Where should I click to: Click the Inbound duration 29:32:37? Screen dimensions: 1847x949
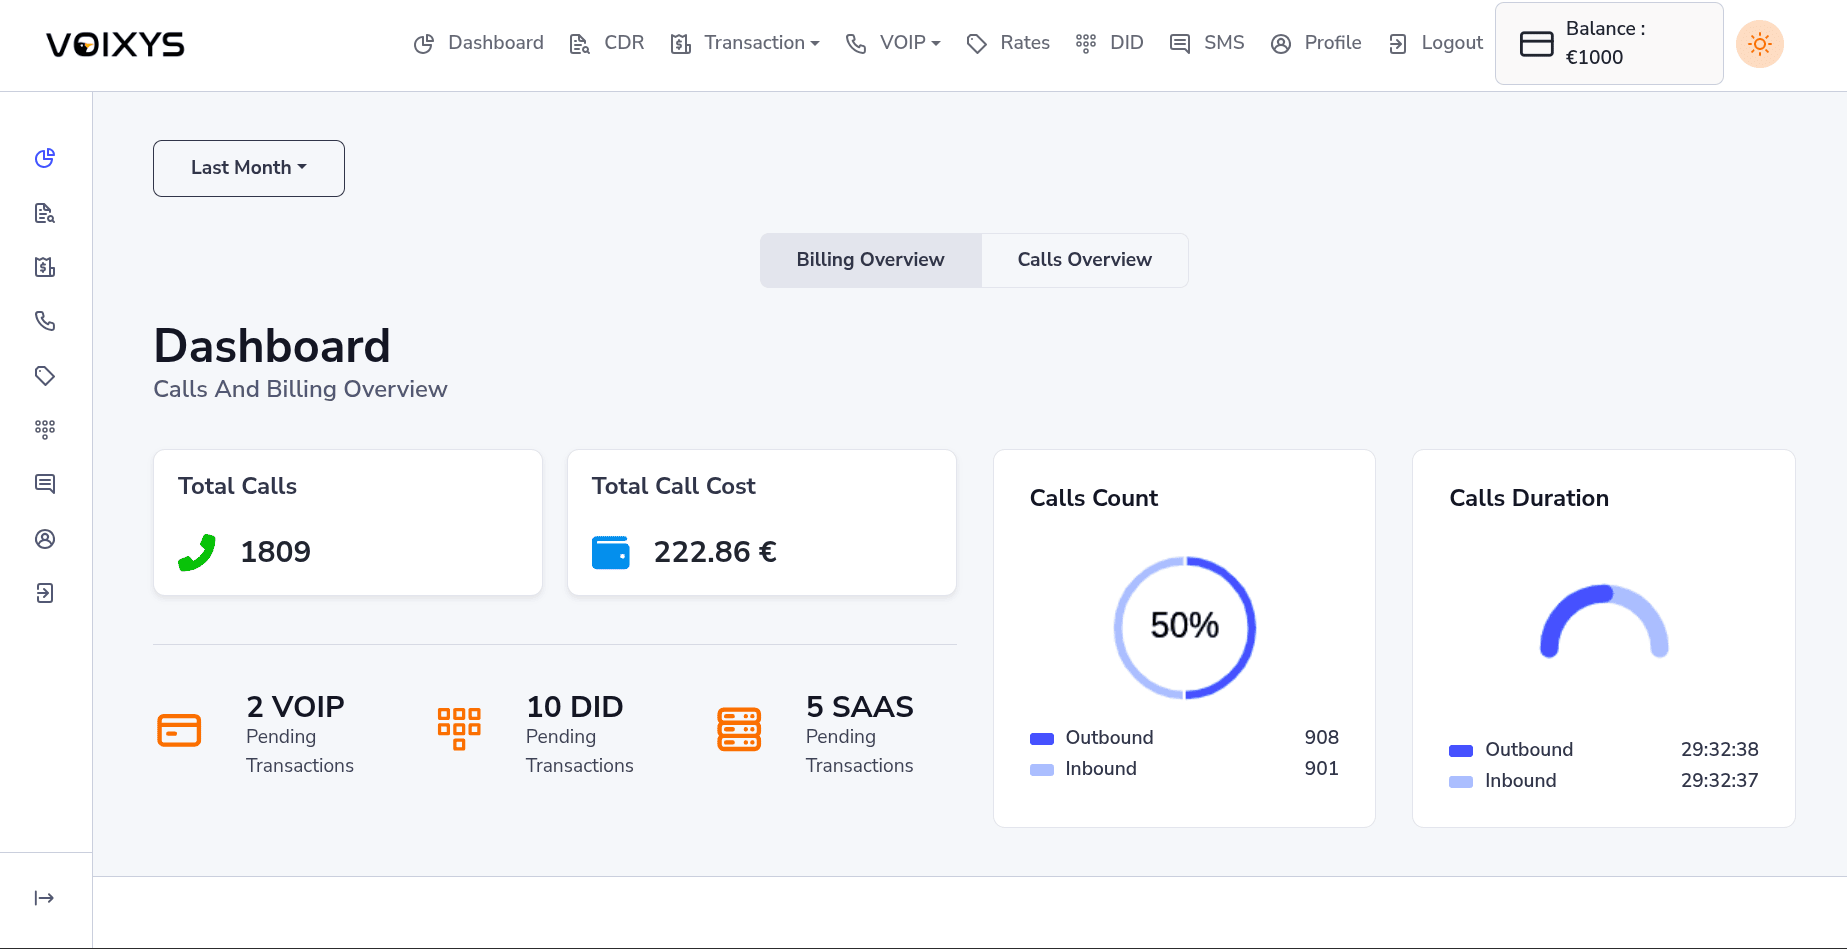click(1719, 781)
